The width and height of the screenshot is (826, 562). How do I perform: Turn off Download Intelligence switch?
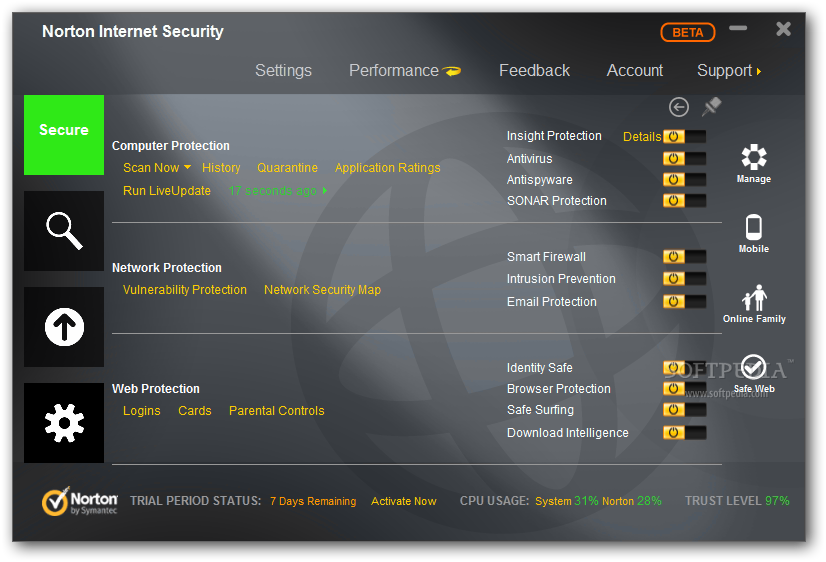(x=684, y=433)
